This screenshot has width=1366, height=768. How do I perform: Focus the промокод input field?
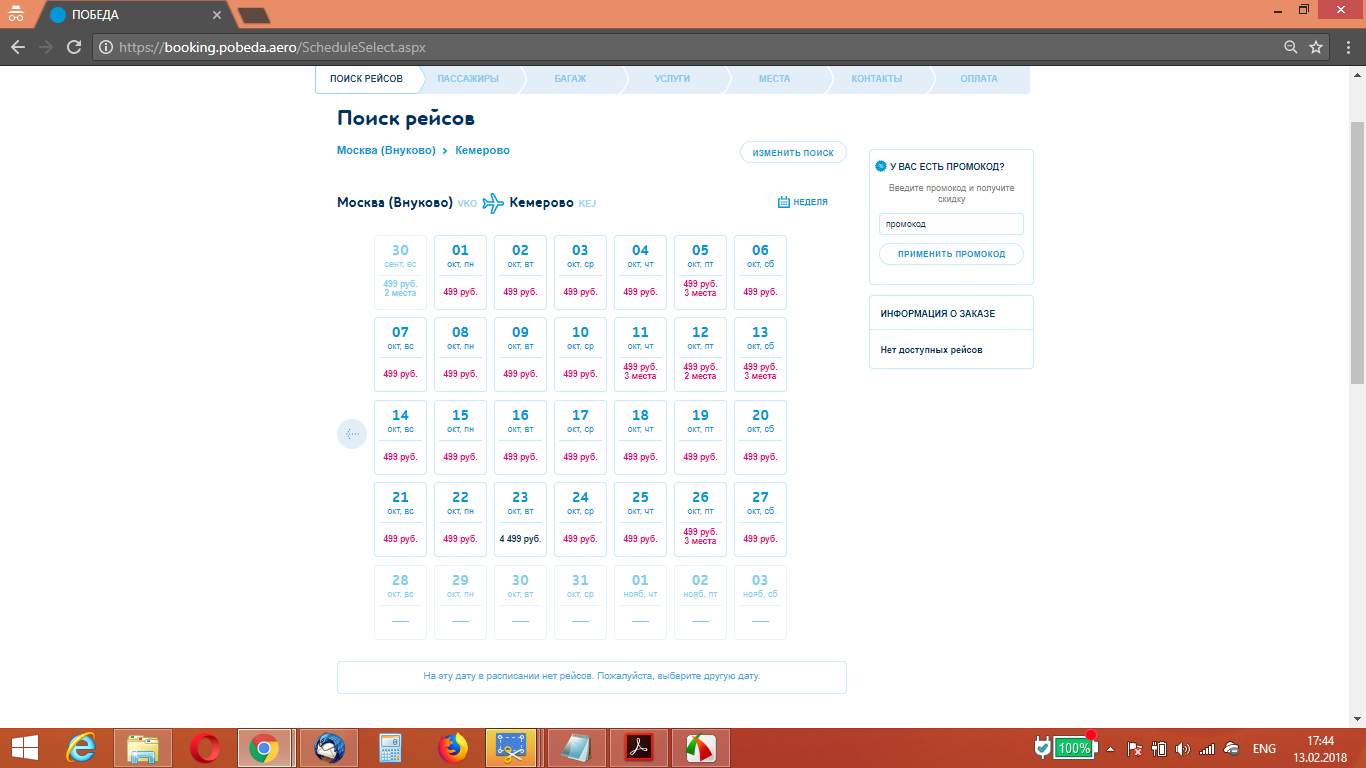tap(951, 224)
